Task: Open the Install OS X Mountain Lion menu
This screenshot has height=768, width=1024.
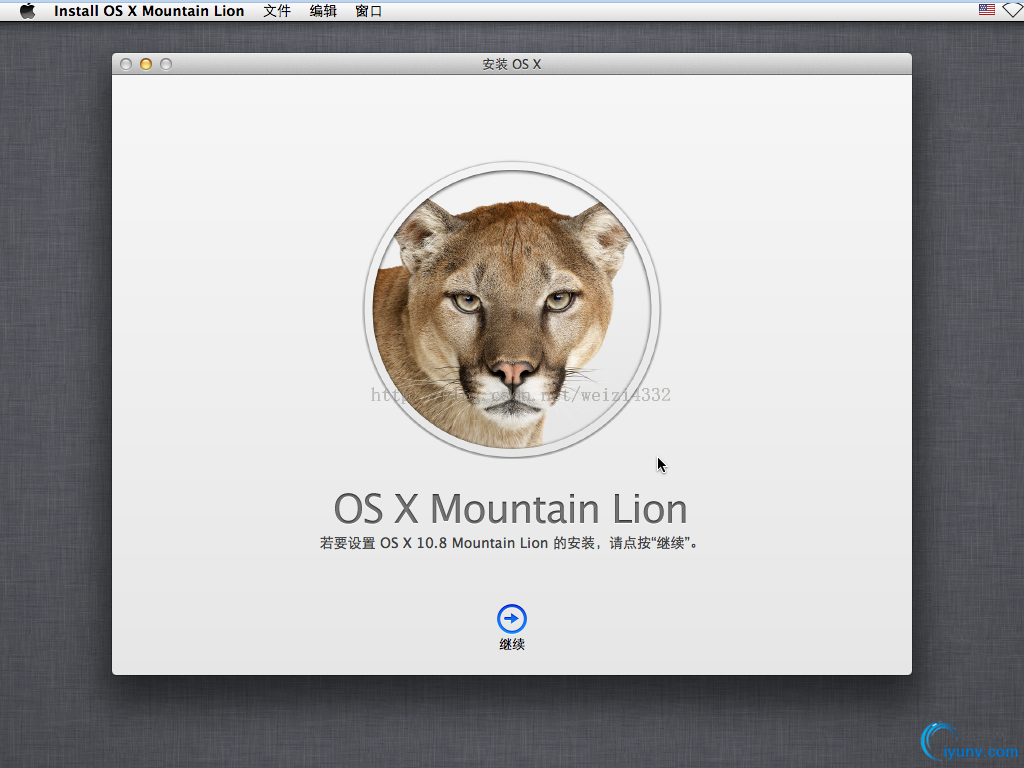Action: click(149, 11)
